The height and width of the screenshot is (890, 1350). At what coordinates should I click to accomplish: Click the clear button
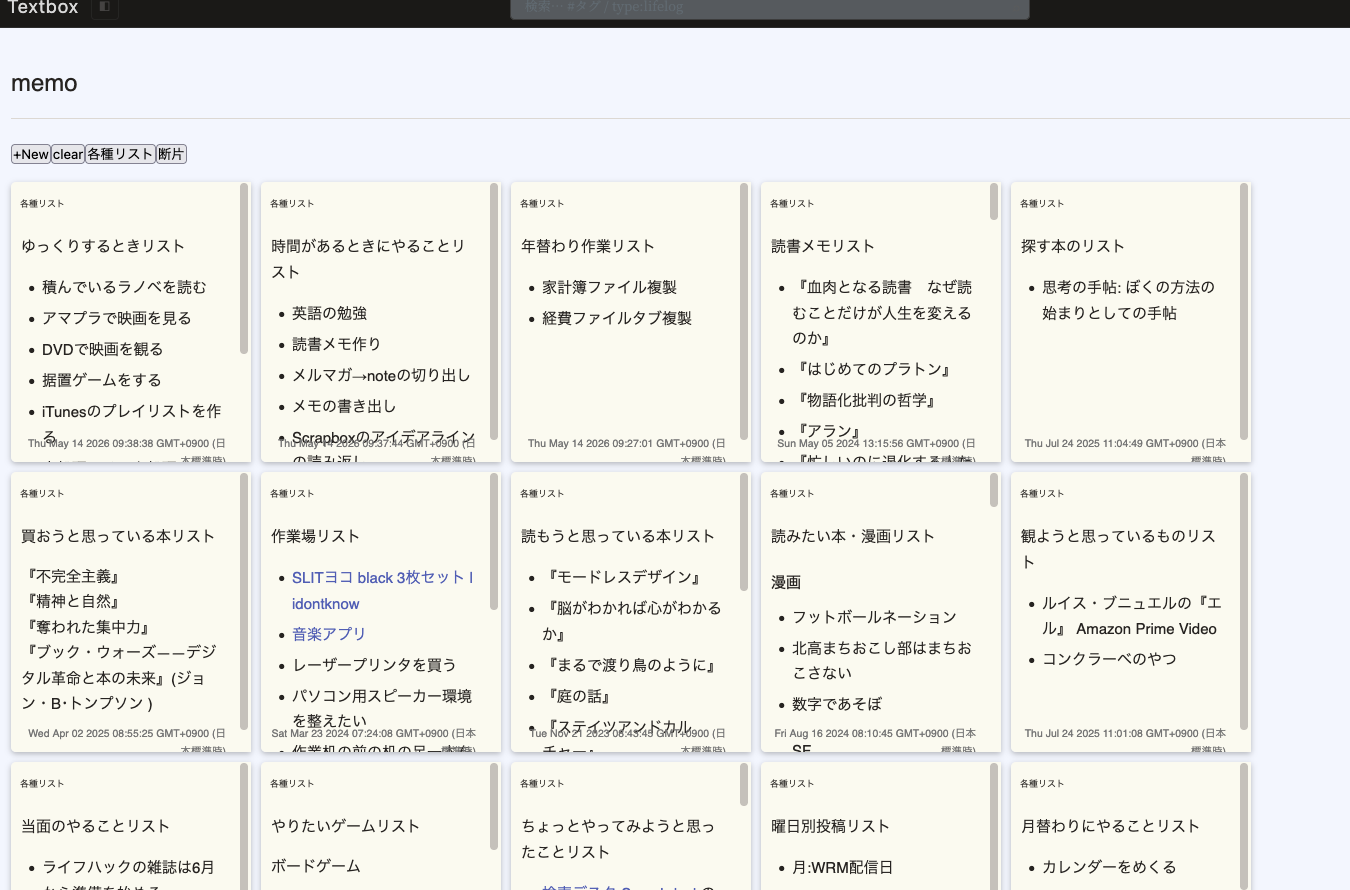tap(68, 154)
